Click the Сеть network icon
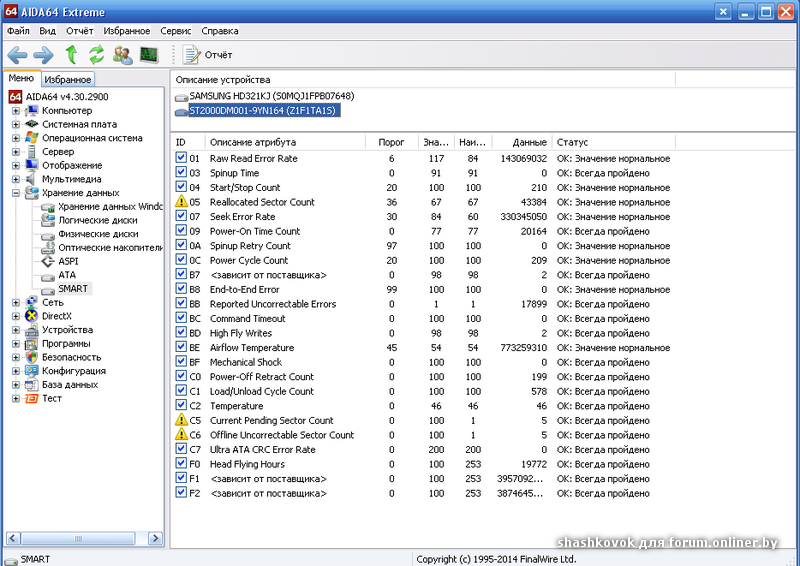The image size is (800, 566). (x=32, y=302)
